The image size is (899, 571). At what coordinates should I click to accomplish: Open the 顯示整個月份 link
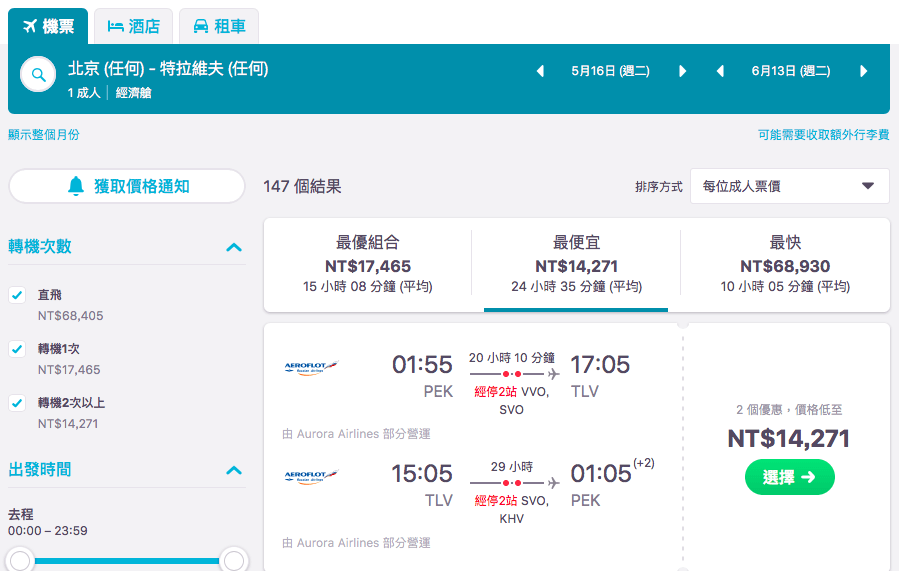(x=44, y=135)
